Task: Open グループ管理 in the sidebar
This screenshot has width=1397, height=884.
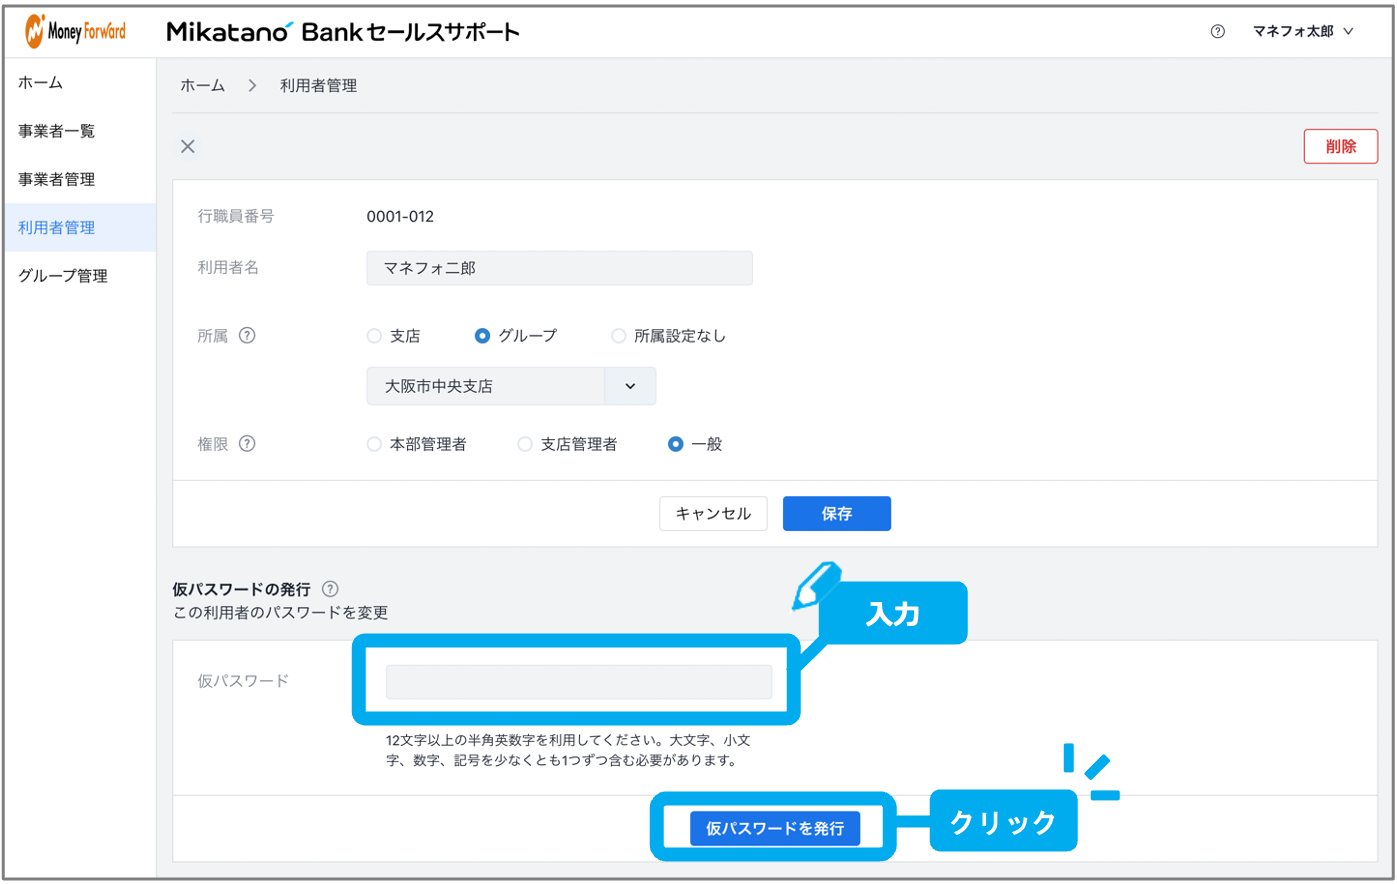Action: tap(78, 276)
